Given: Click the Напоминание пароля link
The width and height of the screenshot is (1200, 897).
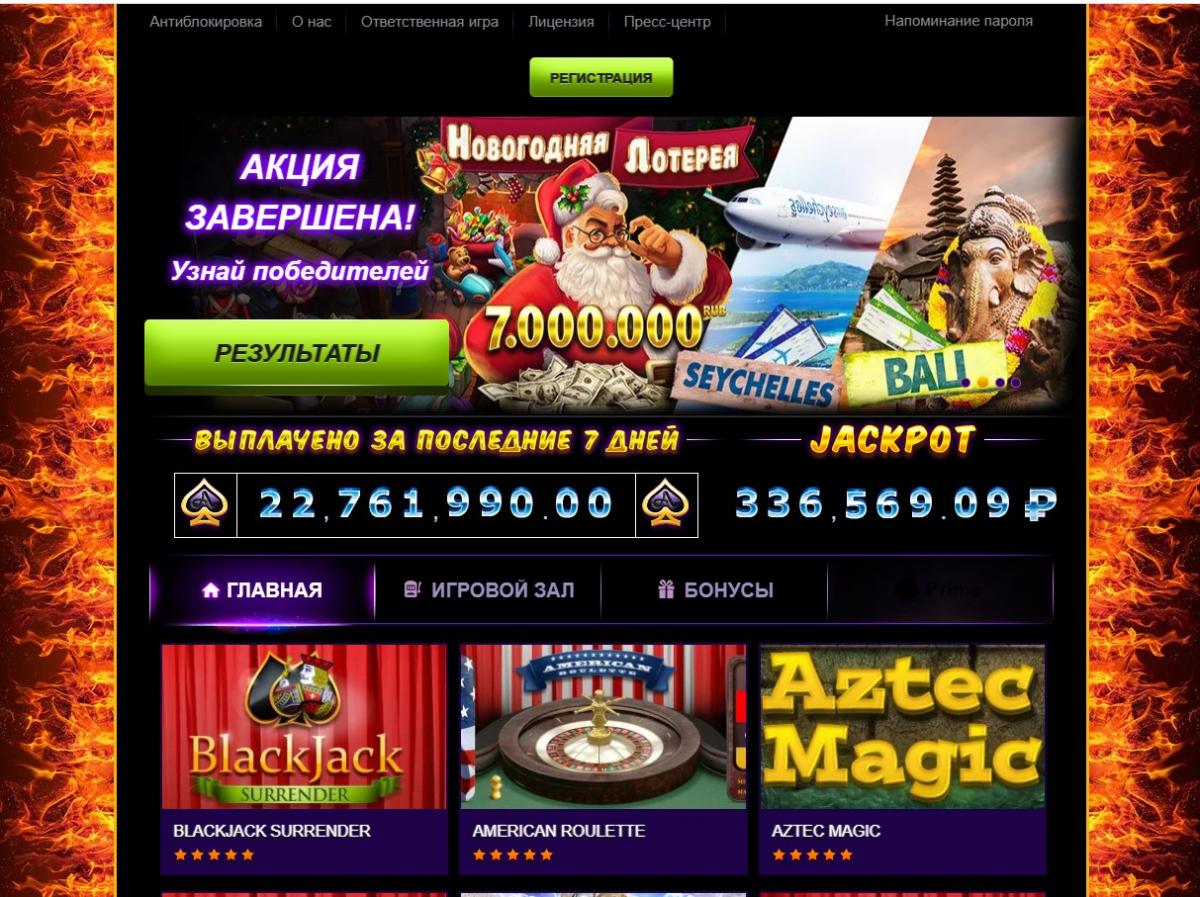Looking at the screenshot, I should (x=959, y=20).
